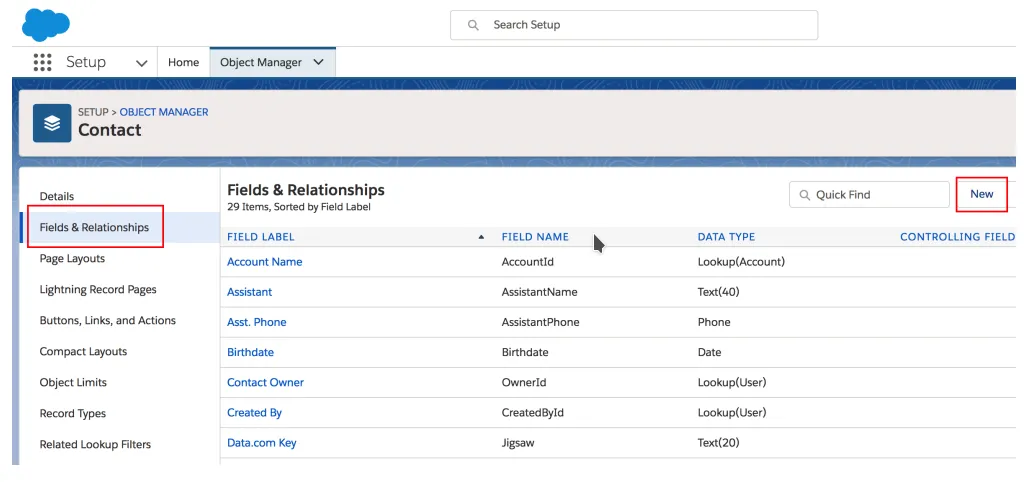Viewport: 1024px width, 482px height.
Task: Click the magnifier icon in Search Setup
Action: point(473,25)
